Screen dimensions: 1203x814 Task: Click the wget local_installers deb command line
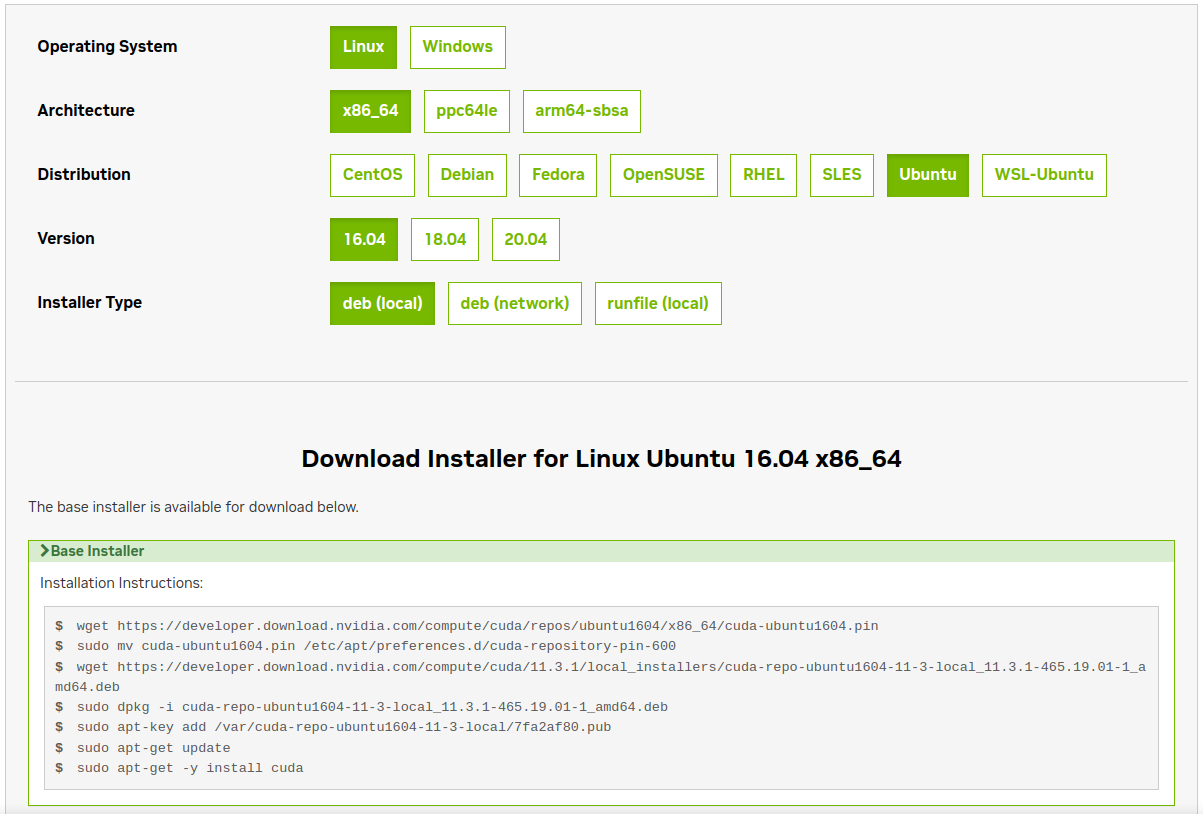point(601,677)
